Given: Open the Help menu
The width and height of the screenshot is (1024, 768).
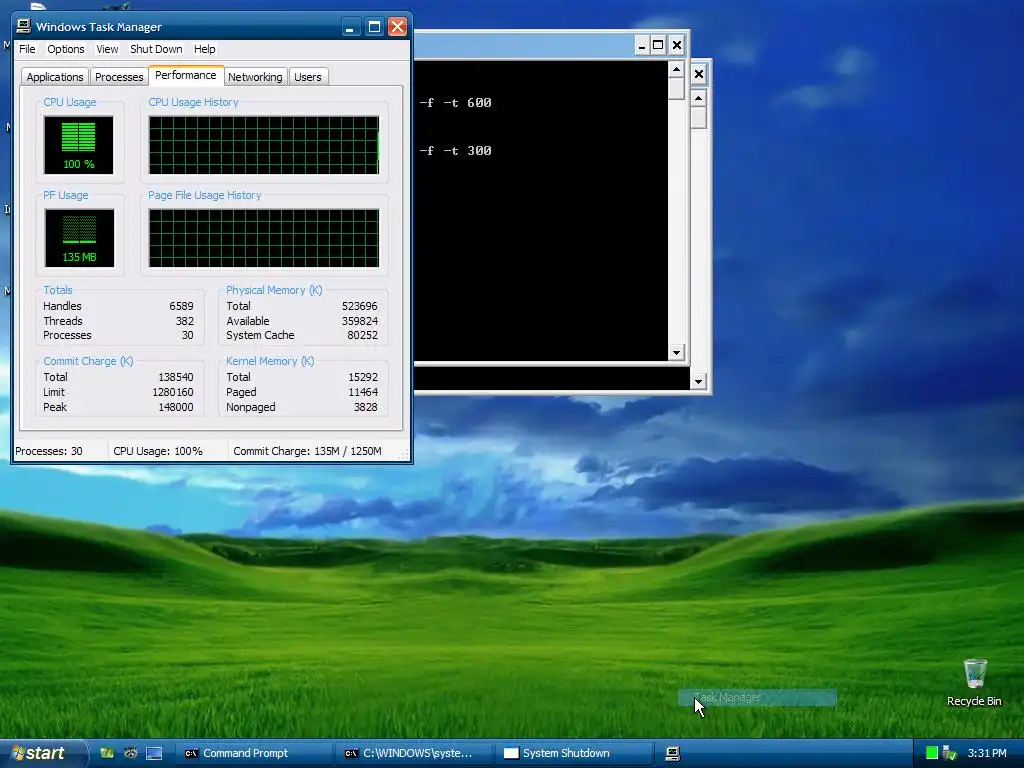Looking at the screenshot, I should [204, 49].
